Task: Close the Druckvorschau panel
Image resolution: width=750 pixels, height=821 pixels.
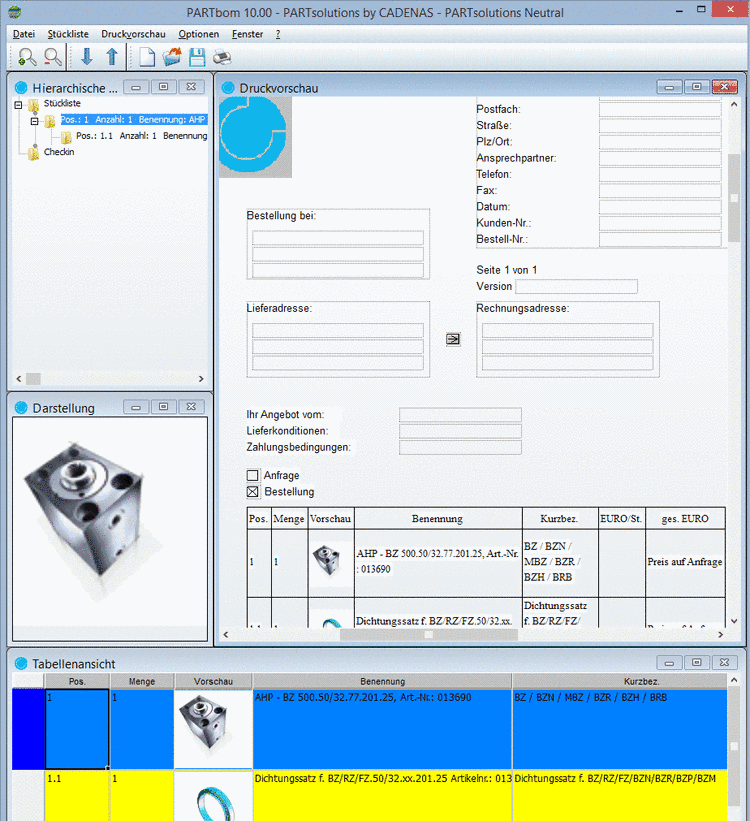Action: click(x=724, y=86)
